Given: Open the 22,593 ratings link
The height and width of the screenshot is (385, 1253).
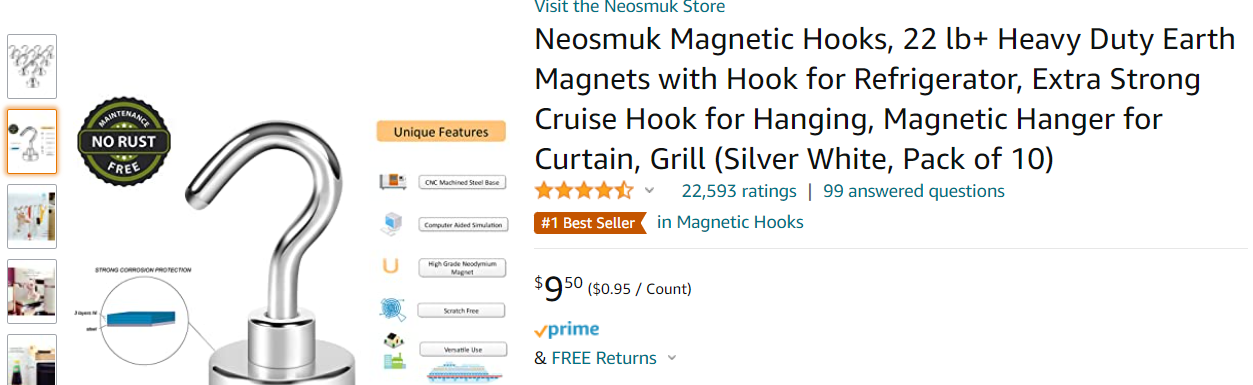Looking at the screenshot, I should click(739, 191).
